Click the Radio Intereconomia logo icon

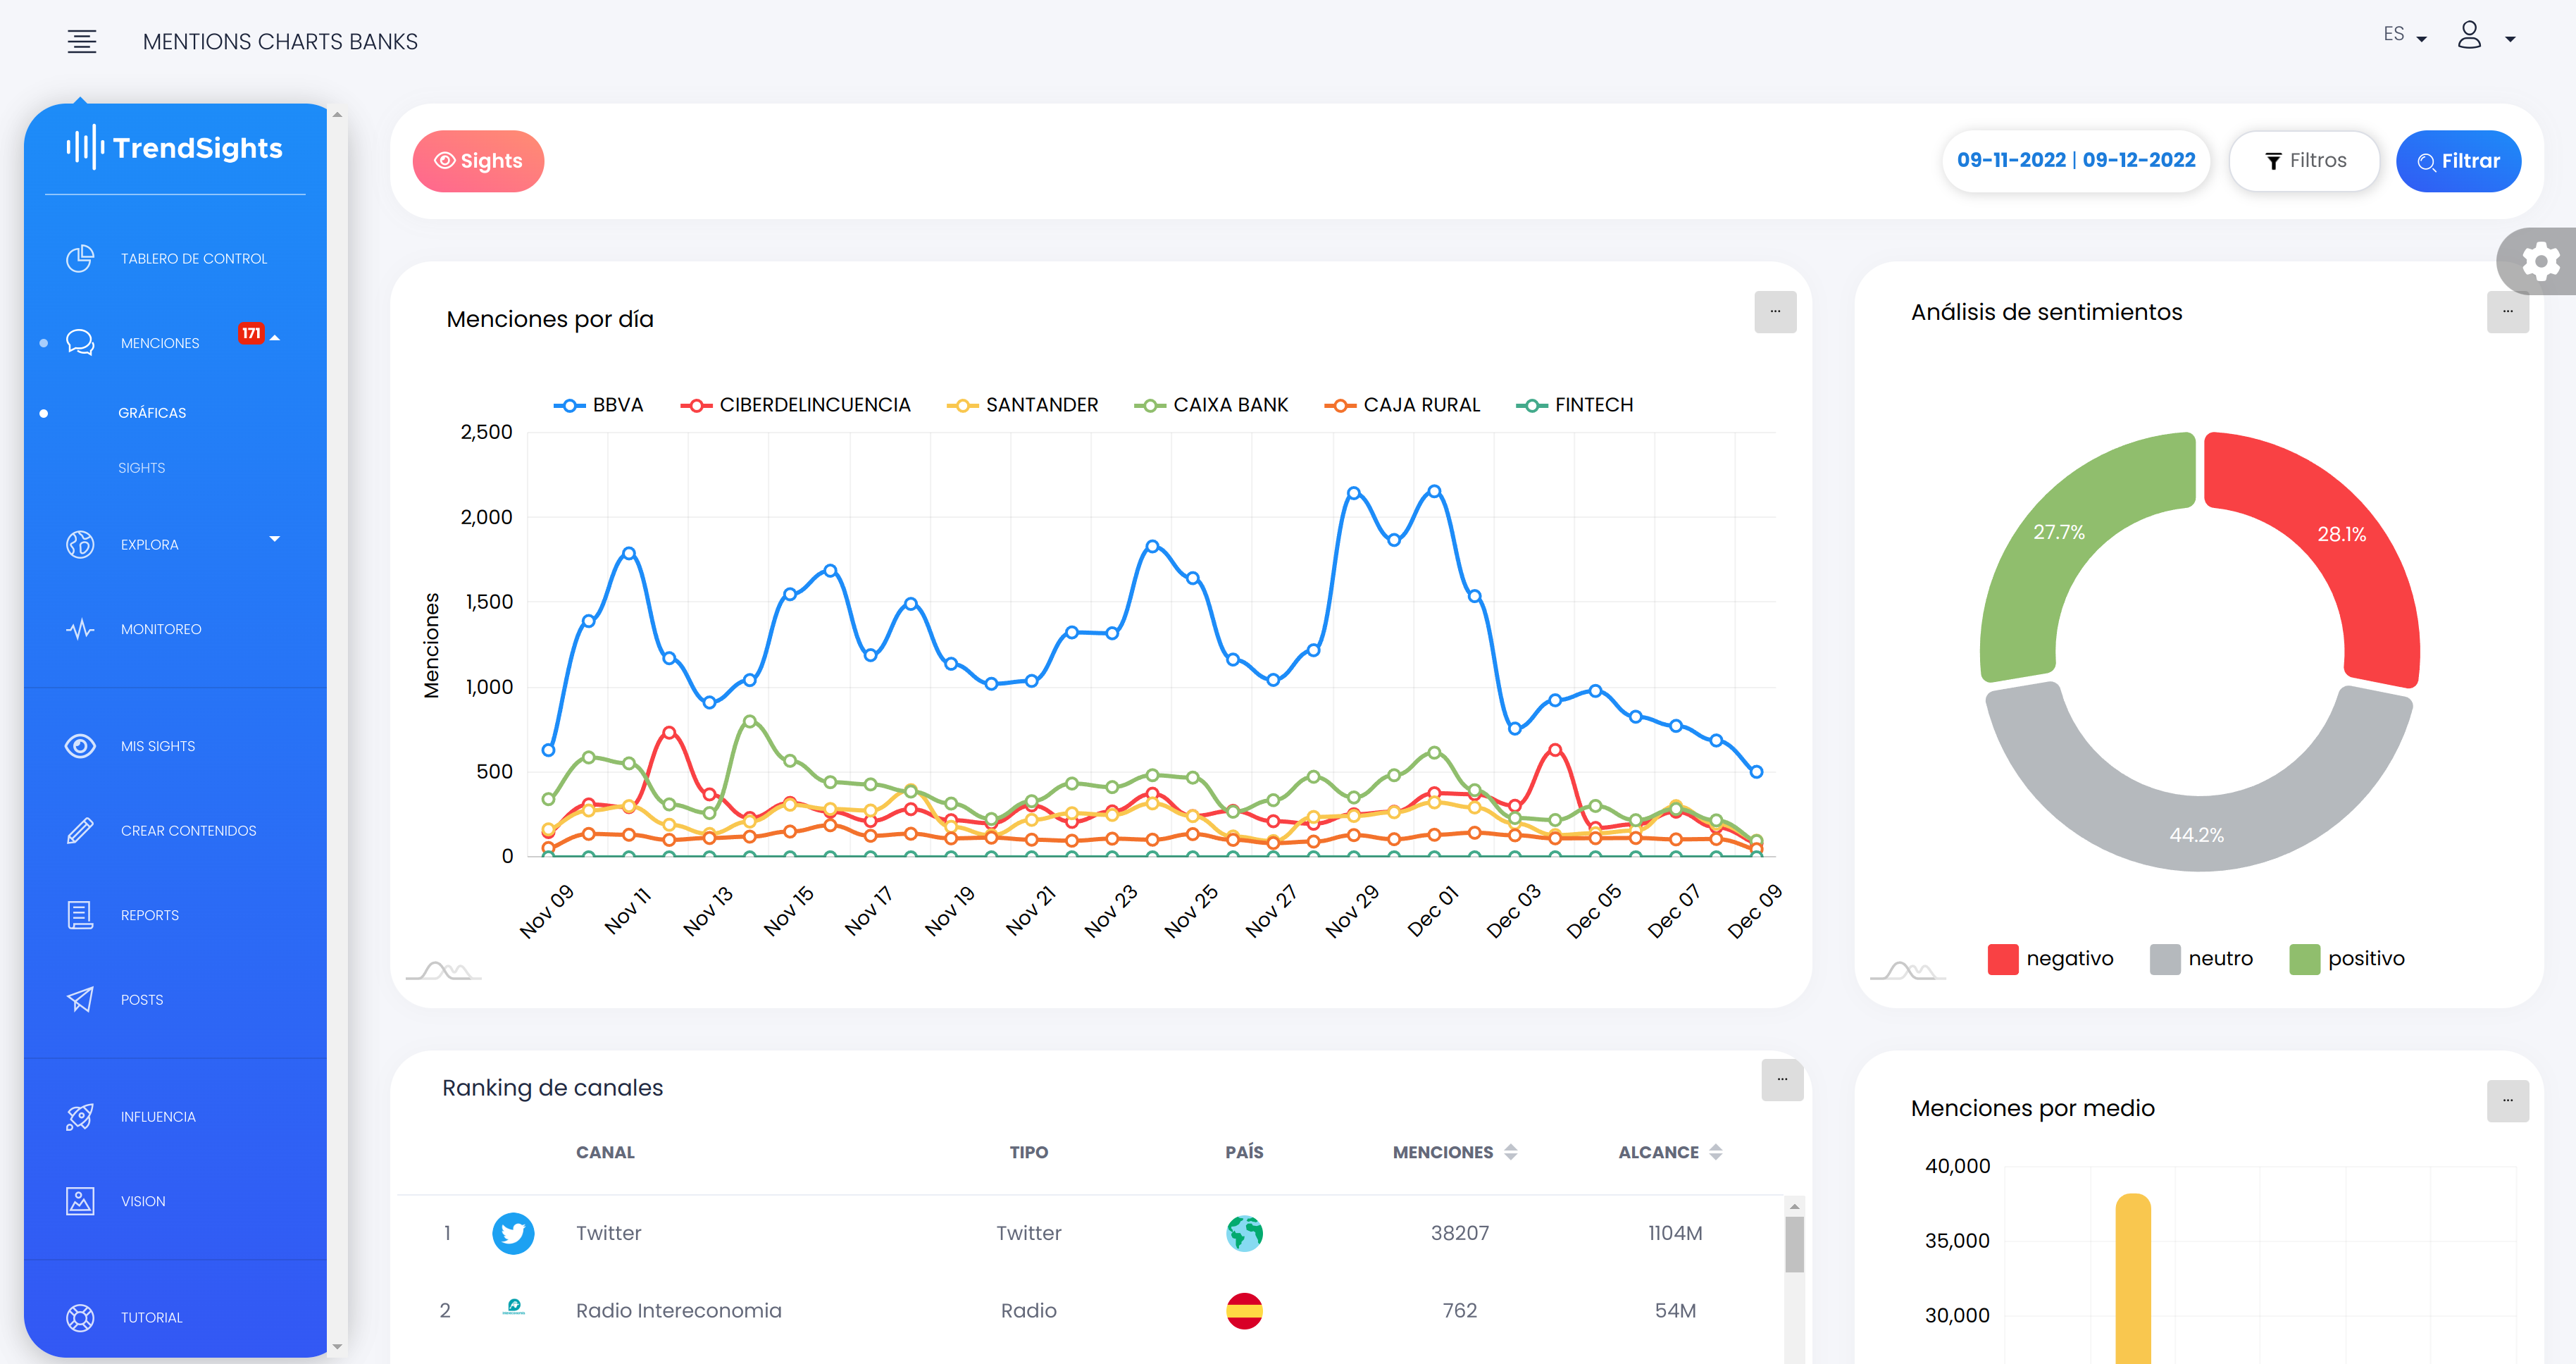(513, 1306)
